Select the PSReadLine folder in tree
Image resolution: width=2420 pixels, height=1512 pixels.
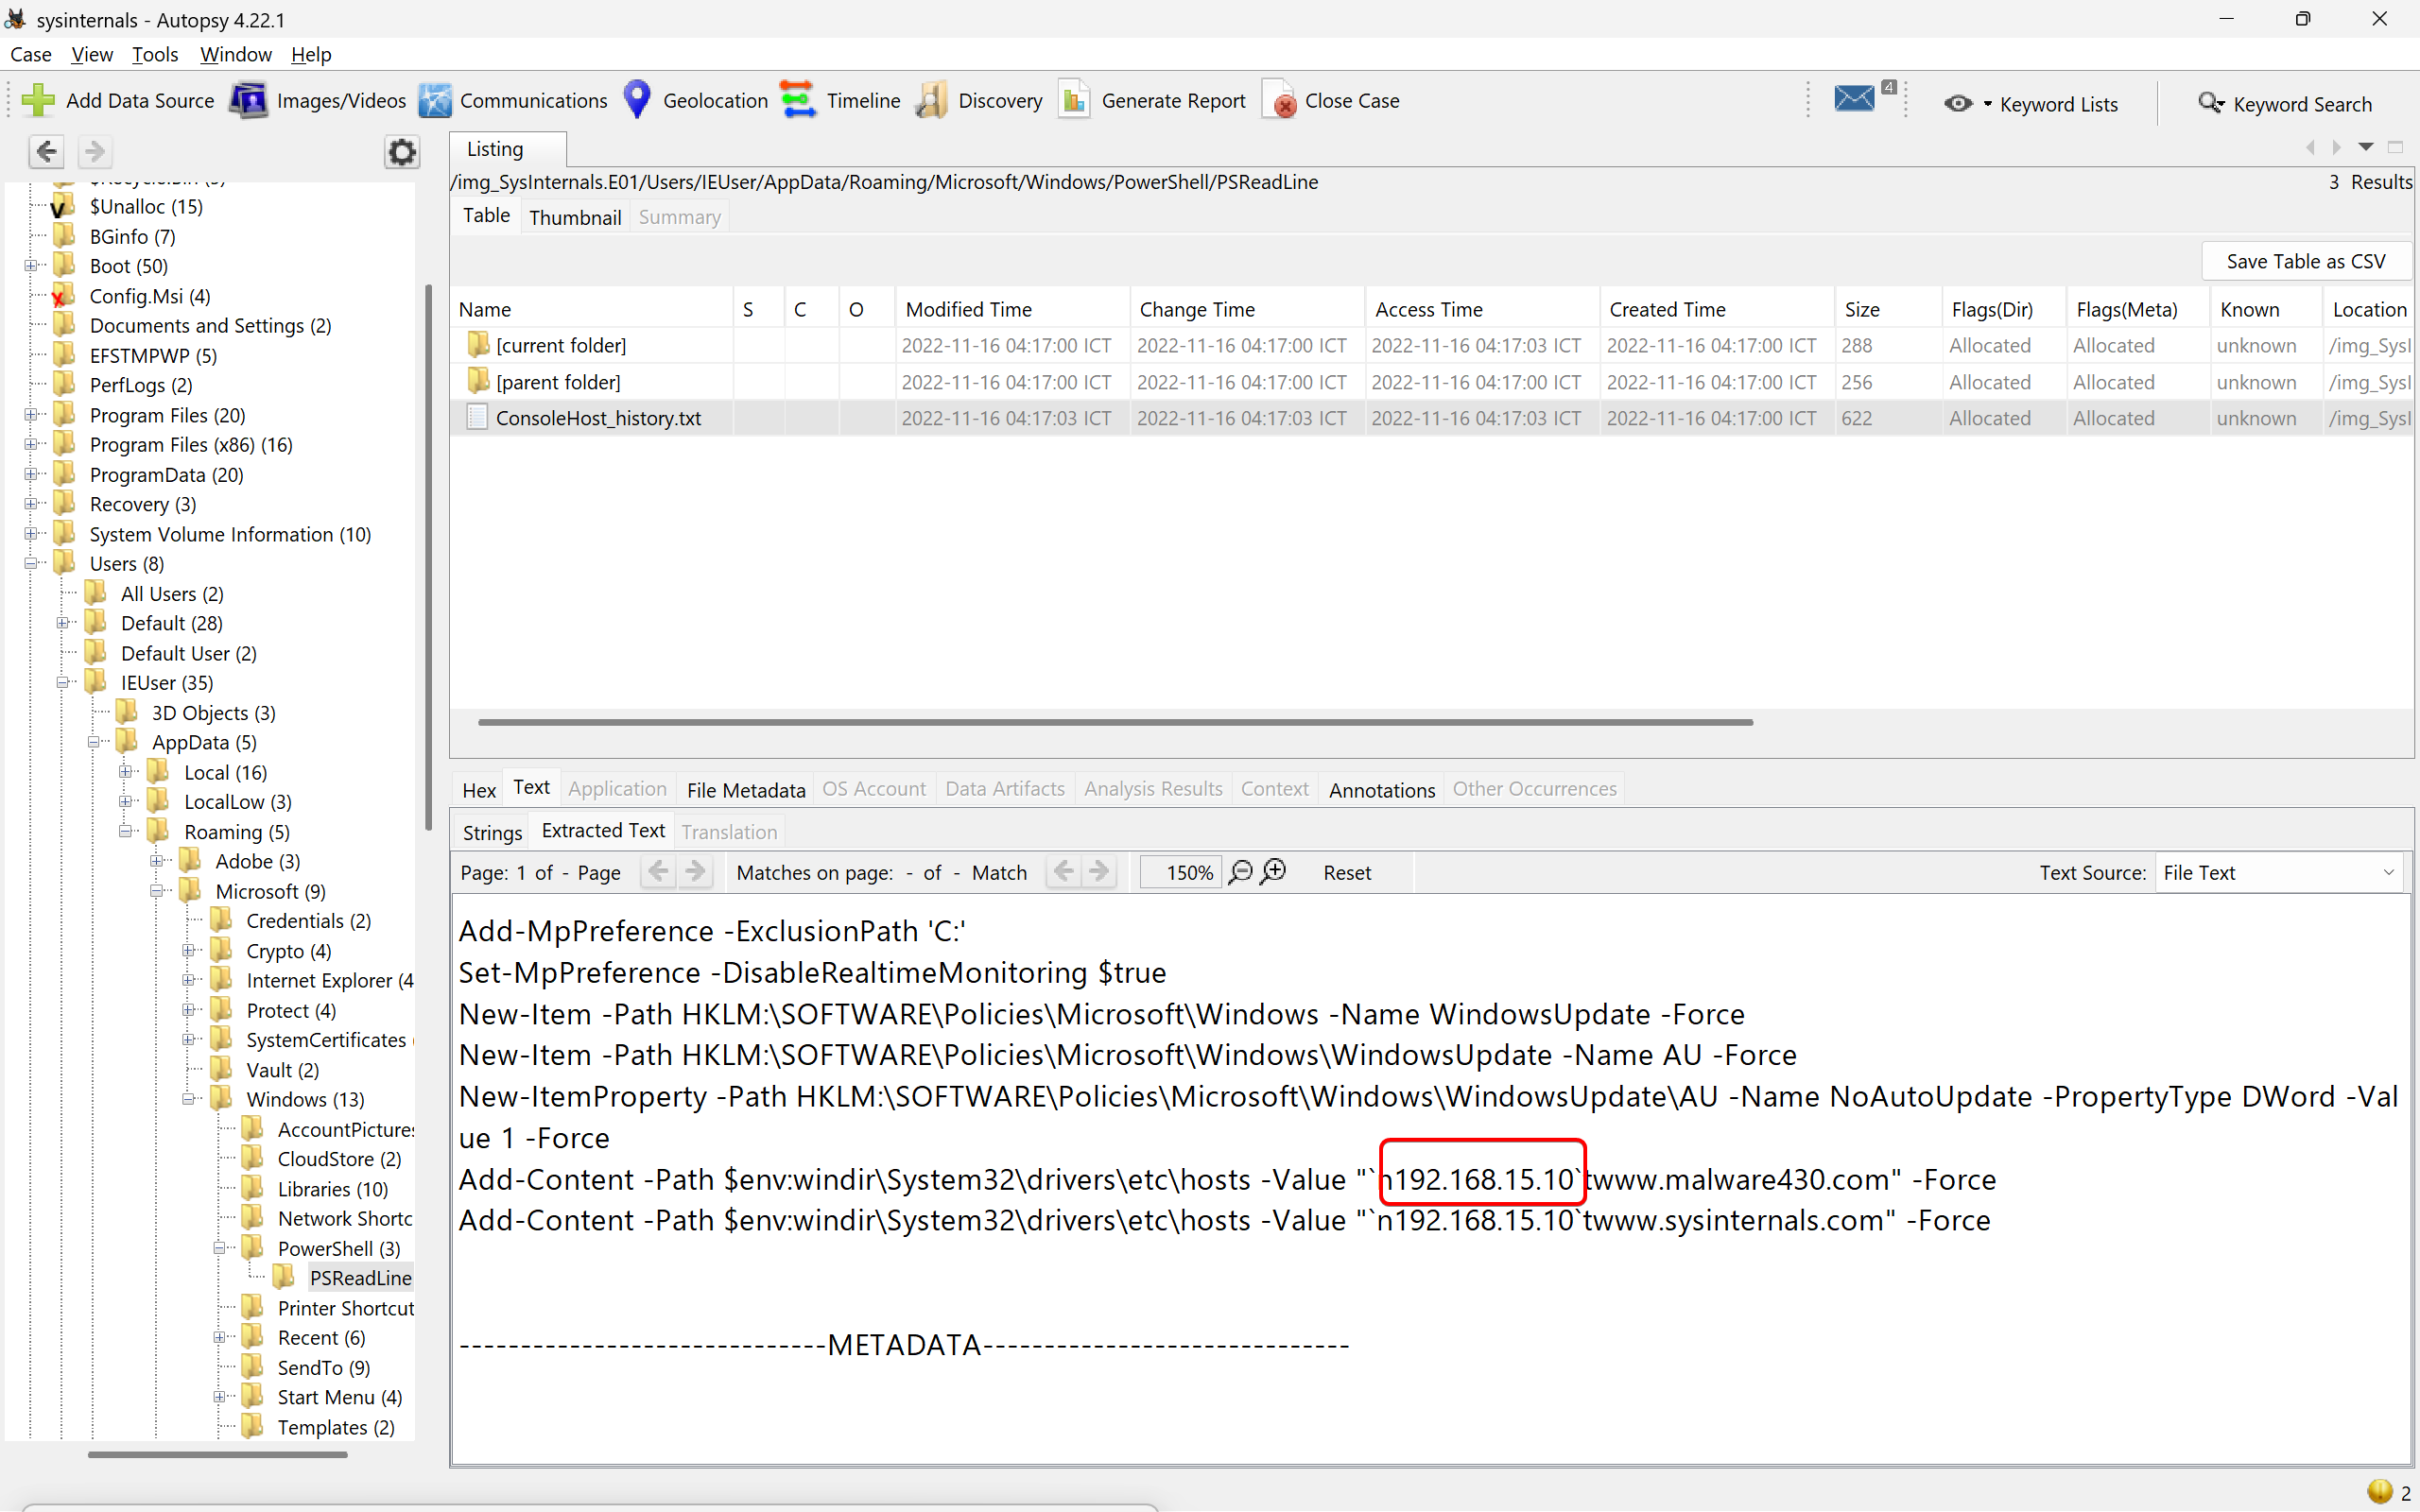pyautogui.click(x=360, y=1278)
